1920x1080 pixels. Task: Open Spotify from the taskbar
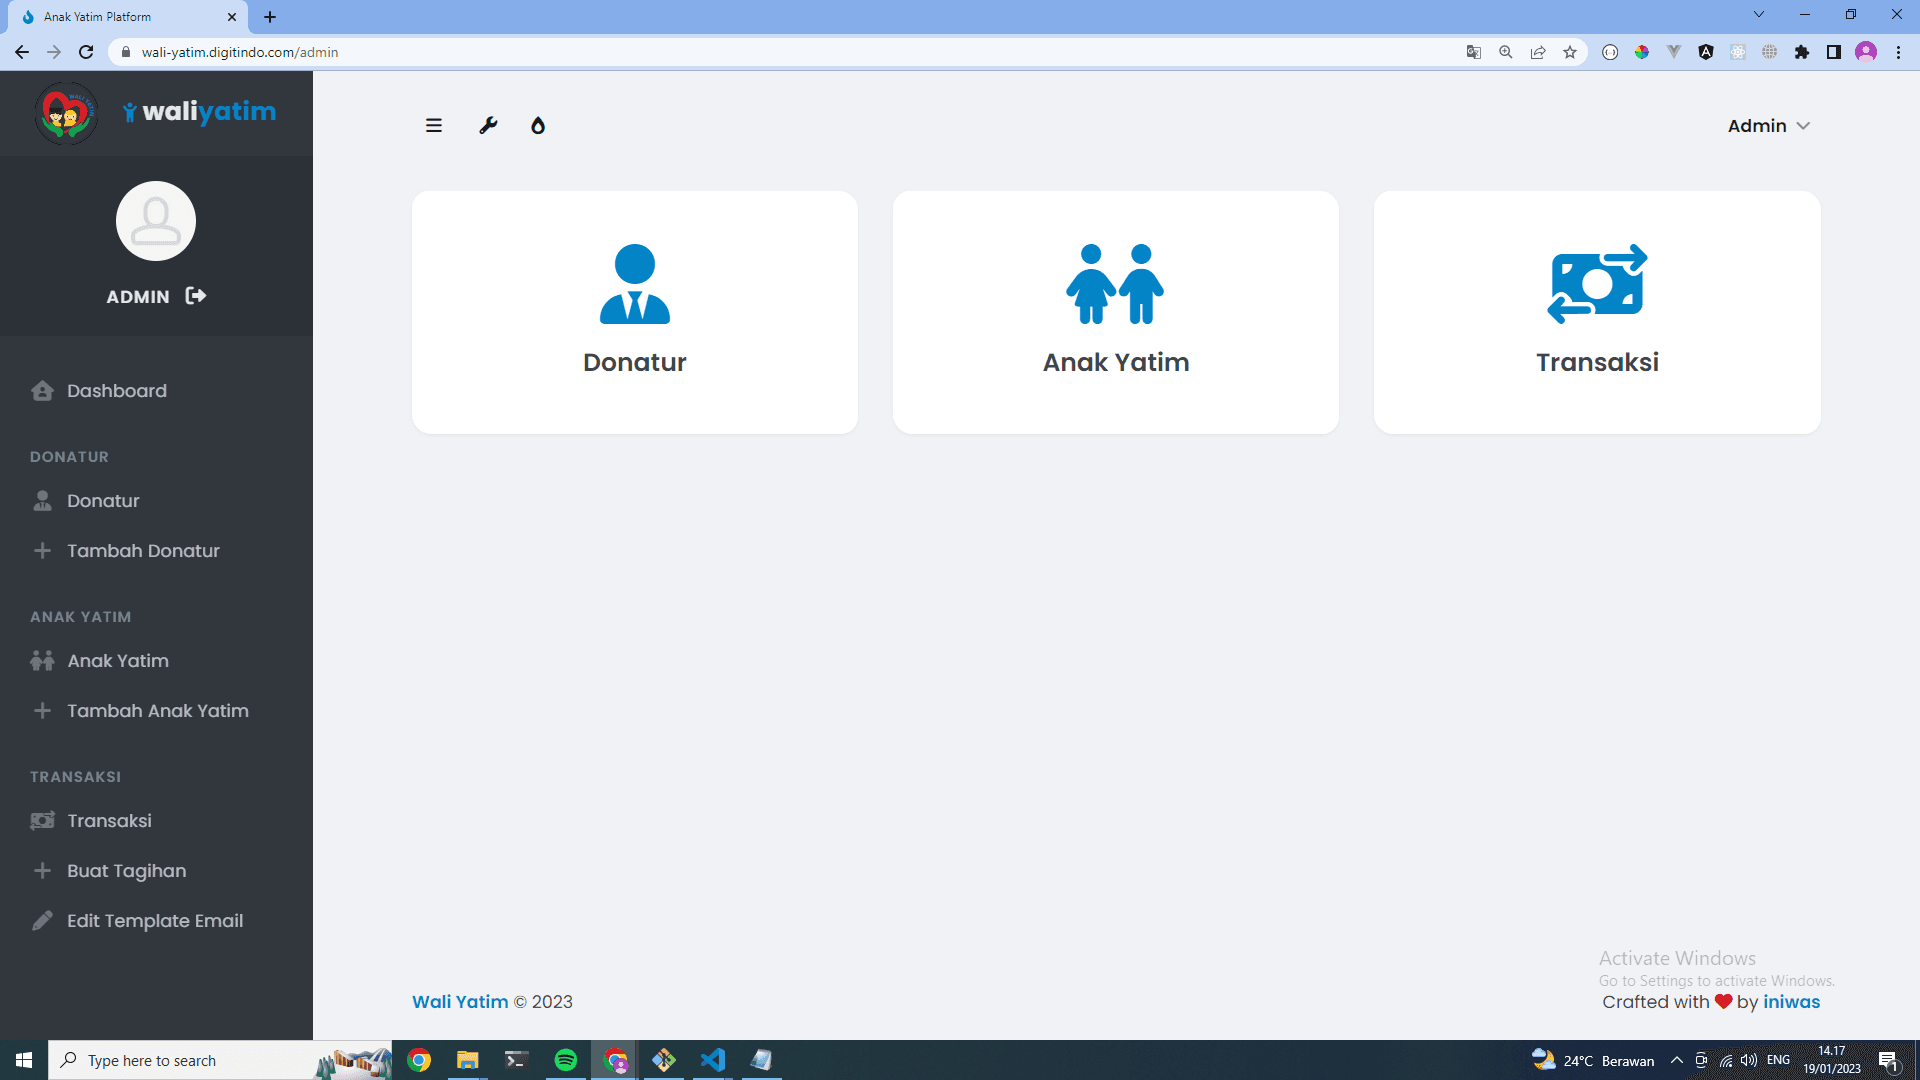[566, 1060]
